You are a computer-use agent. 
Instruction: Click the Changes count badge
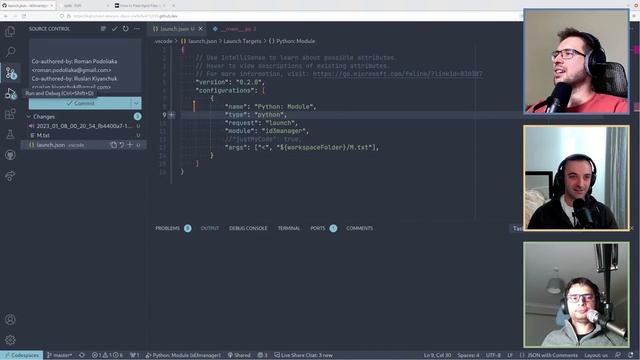pos(138,117)
